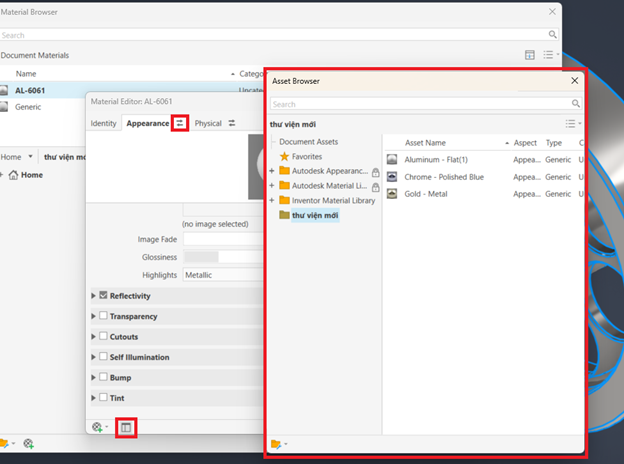
Task: Click Home house icon in library tree
Action: click(14, 175)
